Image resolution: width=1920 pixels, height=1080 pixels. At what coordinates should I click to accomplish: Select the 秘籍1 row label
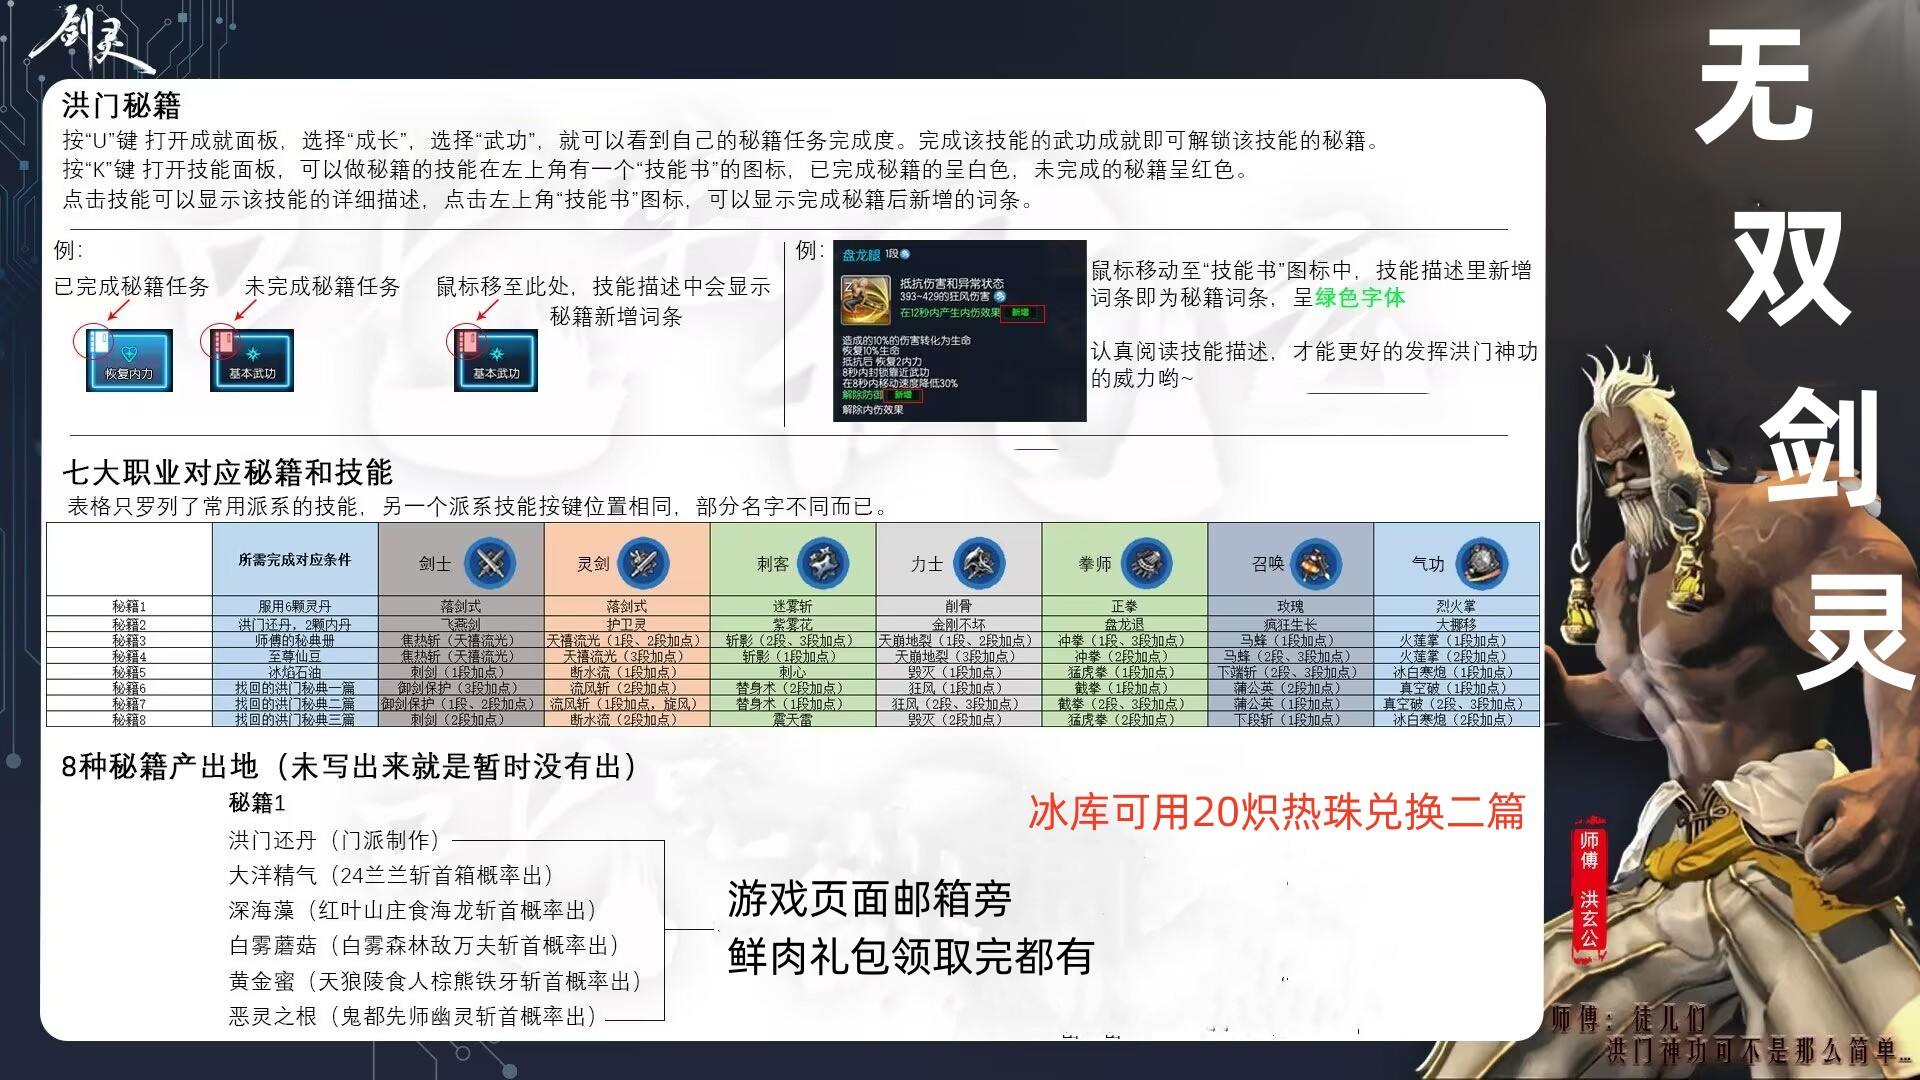[129, 606]
